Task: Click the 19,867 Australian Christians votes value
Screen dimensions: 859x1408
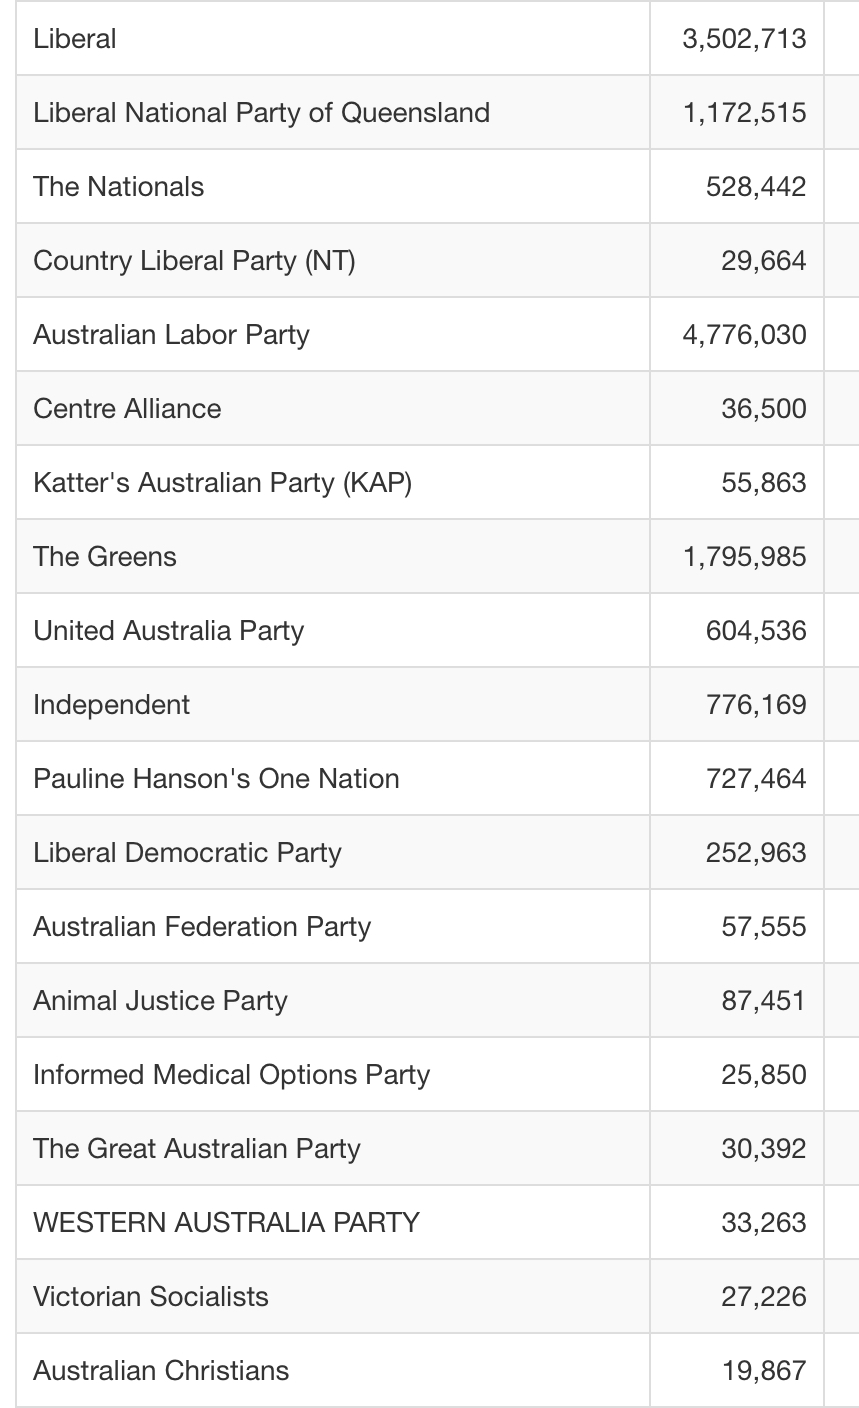Action: (x=764, y=1370)
